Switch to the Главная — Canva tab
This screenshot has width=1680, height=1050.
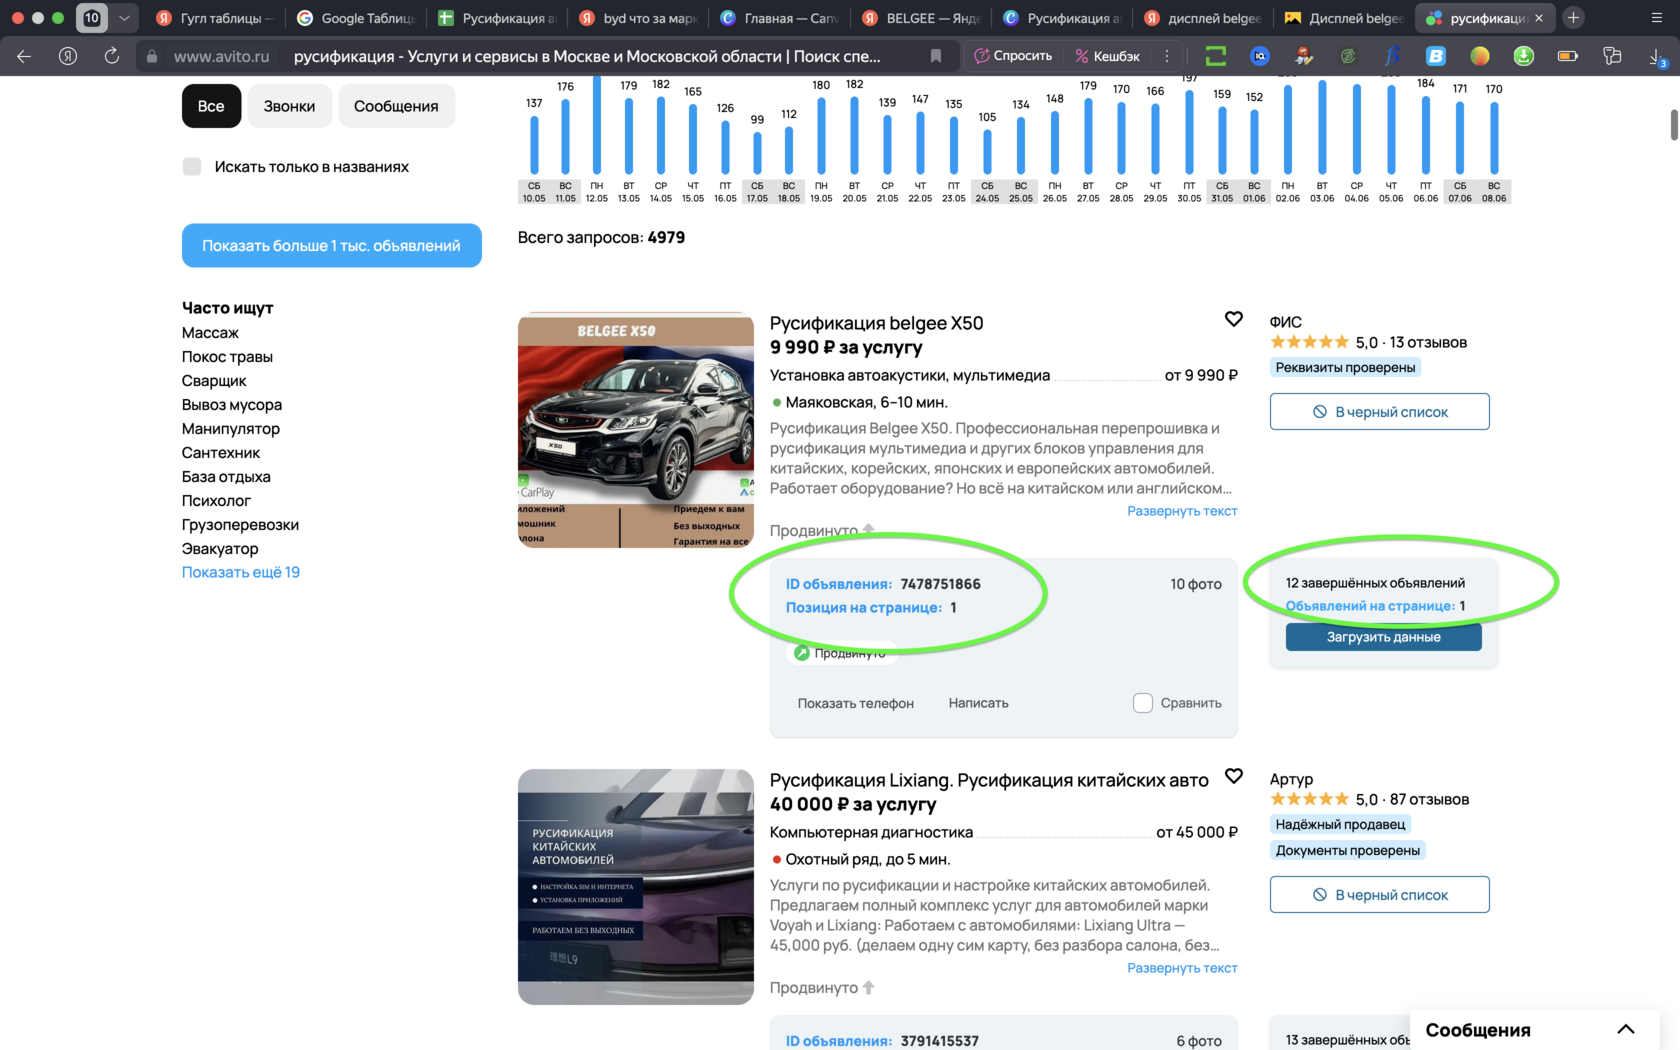point(779,18)
